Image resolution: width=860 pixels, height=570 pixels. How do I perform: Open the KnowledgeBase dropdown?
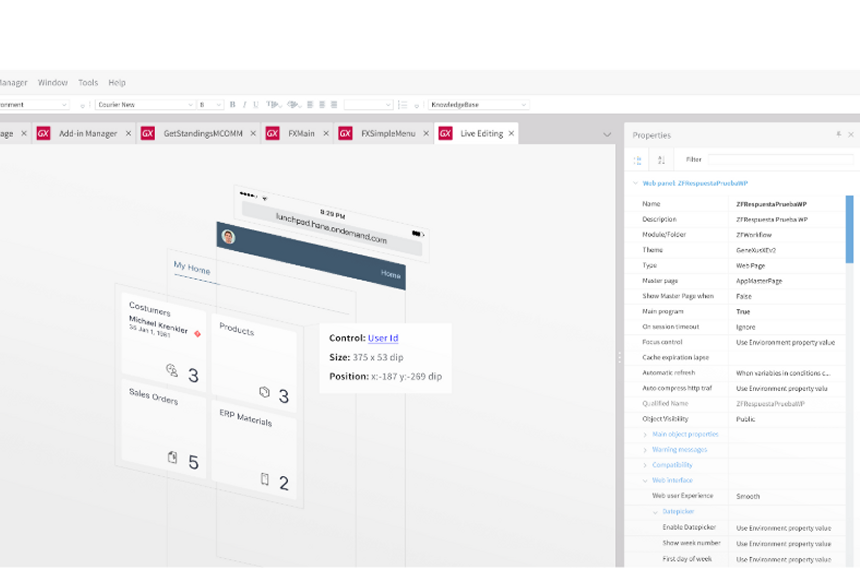coord(523,105)
